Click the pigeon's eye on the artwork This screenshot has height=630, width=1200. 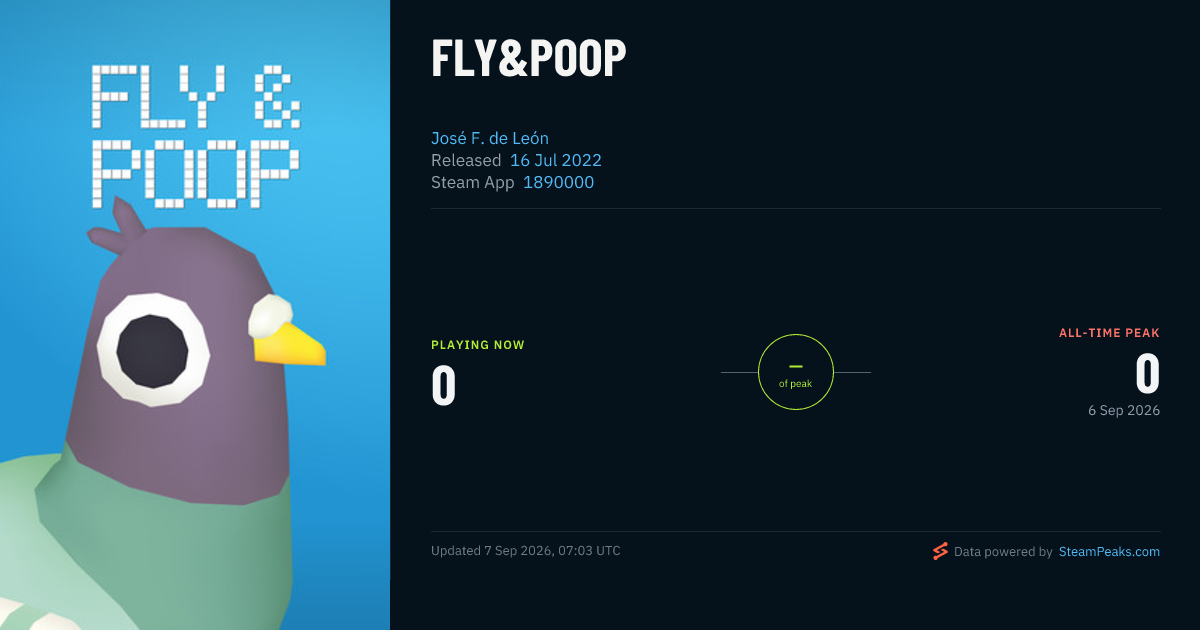[x=153, y=349]
